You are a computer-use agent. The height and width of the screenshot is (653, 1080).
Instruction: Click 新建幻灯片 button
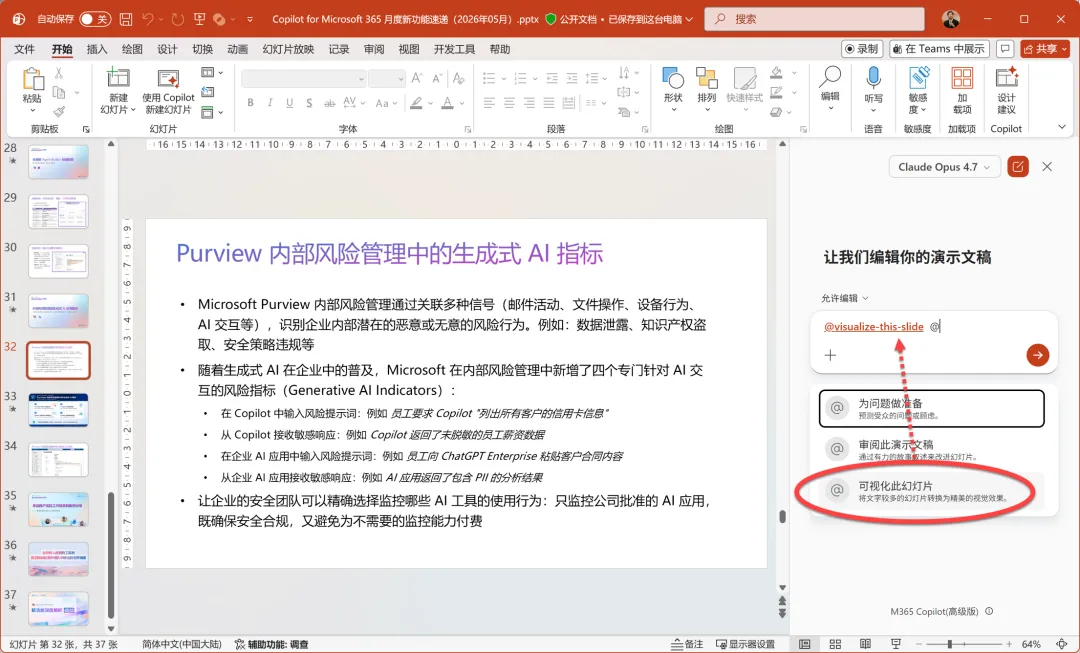118,90
